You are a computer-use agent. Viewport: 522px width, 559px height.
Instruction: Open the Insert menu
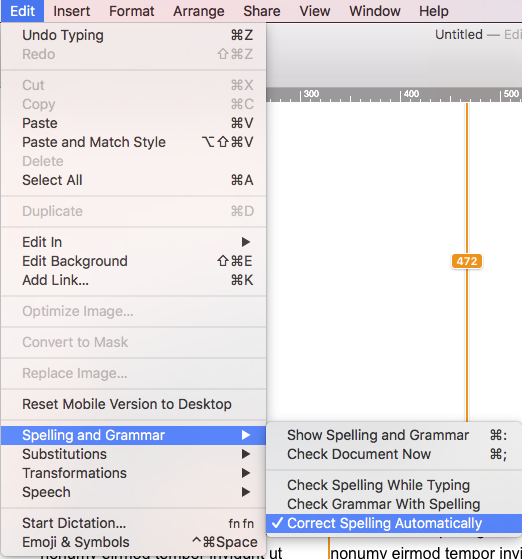[x=72, y=11]
